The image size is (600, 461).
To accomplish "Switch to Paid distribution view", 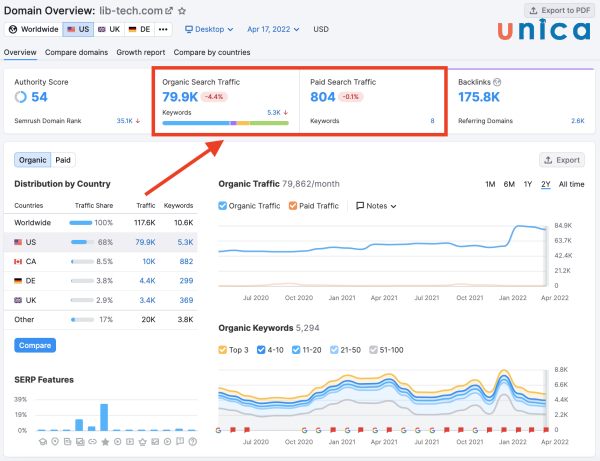I will pos(63,160).
